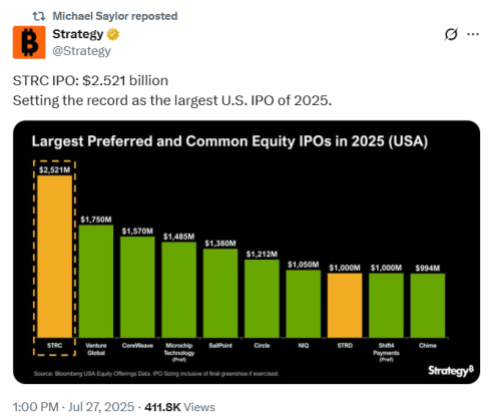Viewport: 494px width, 420px height.
Task: Click the repost arrows icon
Action: pos(39,16)
